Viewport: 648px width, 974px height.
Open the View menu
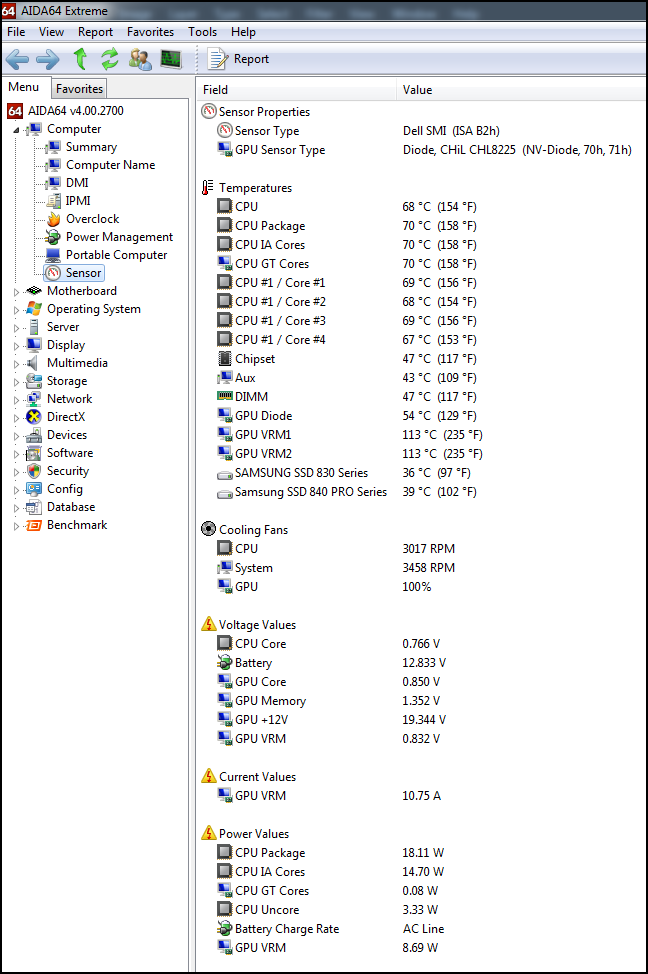pyautogui.click(x=51, y=32)
